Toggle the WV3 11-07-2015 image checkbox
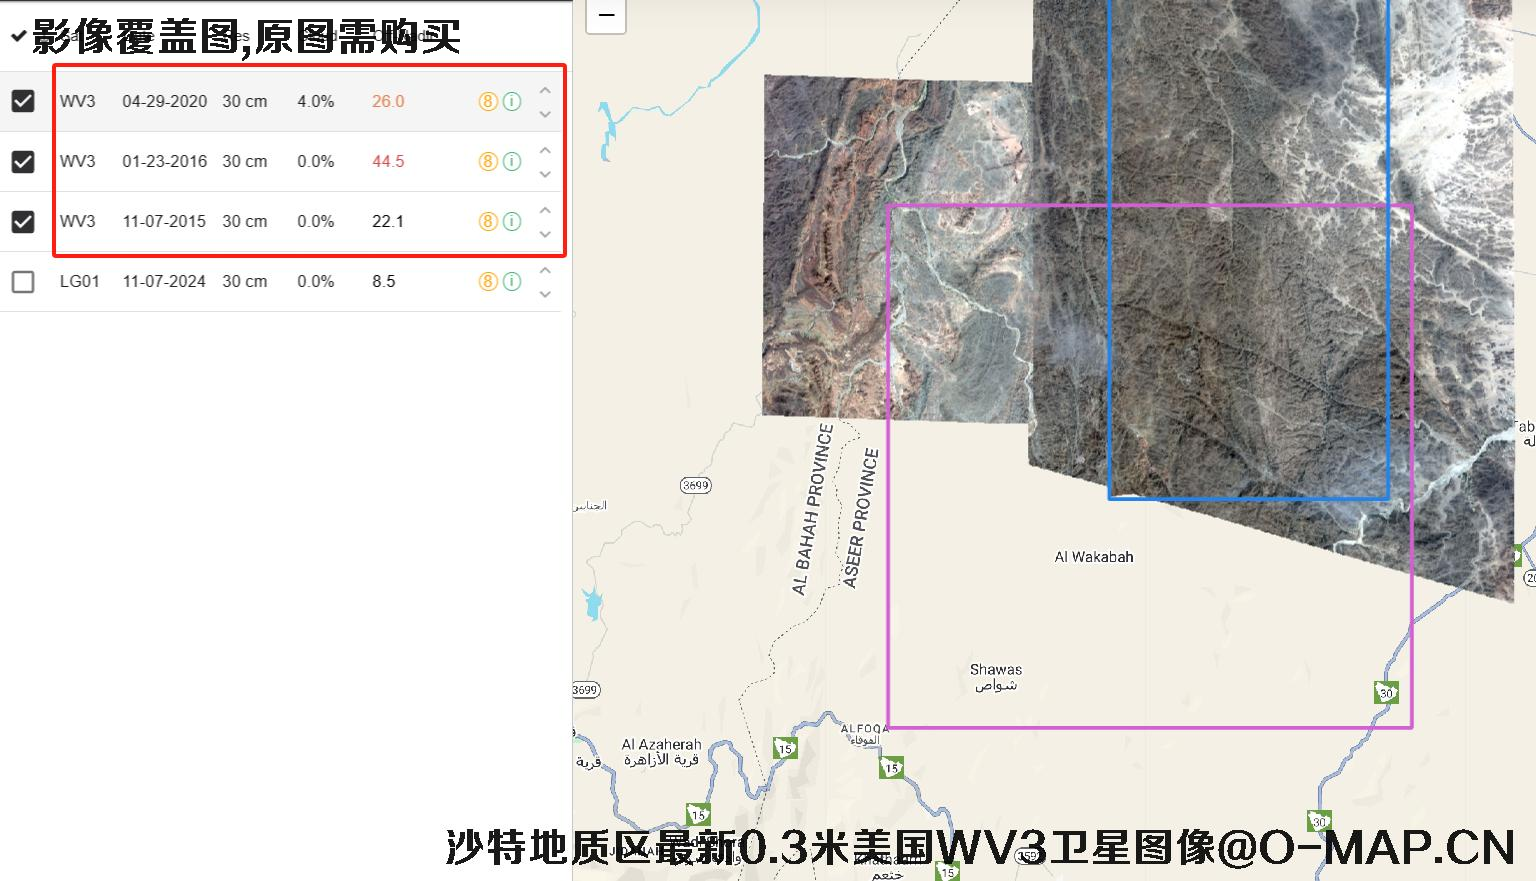The width and height of the screenshot is (1536, 881). click(x=23, y=221)
